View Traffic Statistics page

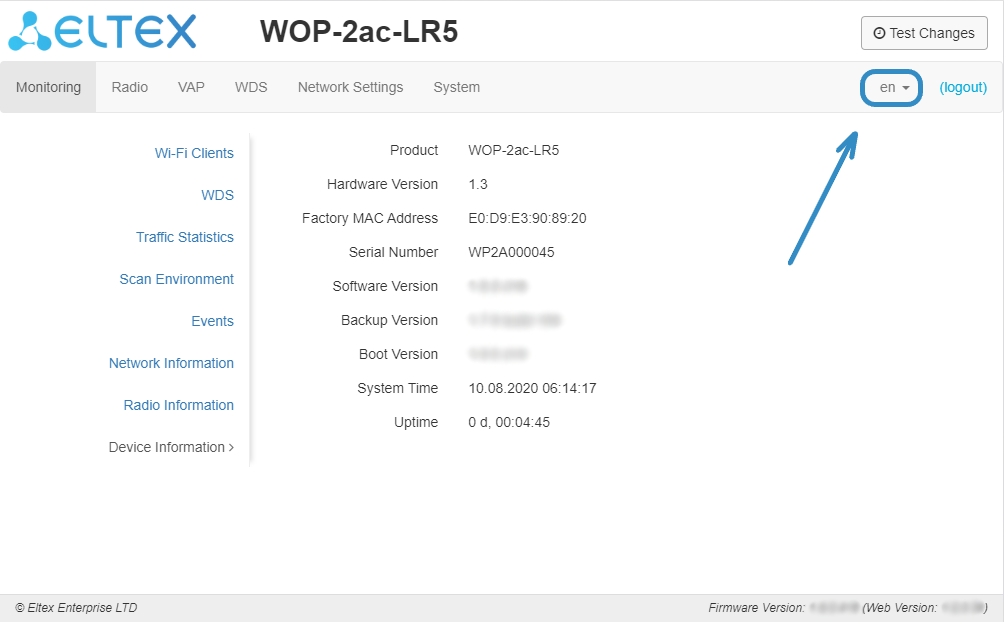coord(184,237)
